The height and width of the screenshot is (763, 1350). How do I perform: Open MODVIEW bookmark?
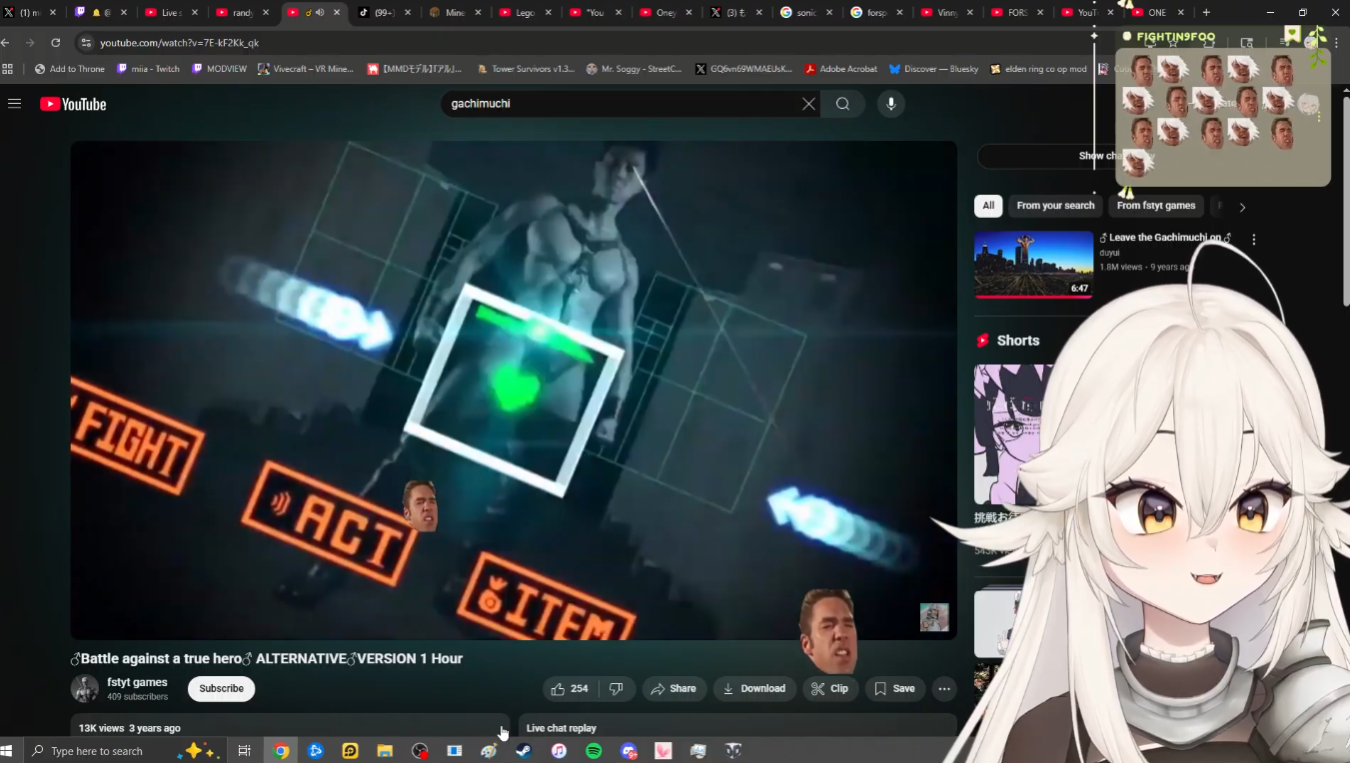[219, 69]
